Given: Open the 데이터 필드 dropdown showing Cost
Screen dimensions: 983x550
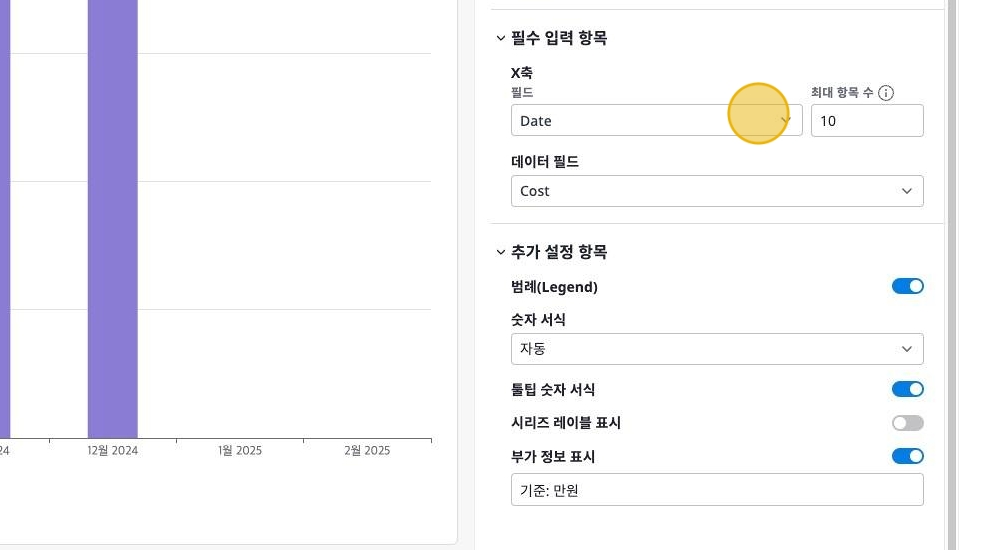Looking at the screenshot, I should click(716, 191).
